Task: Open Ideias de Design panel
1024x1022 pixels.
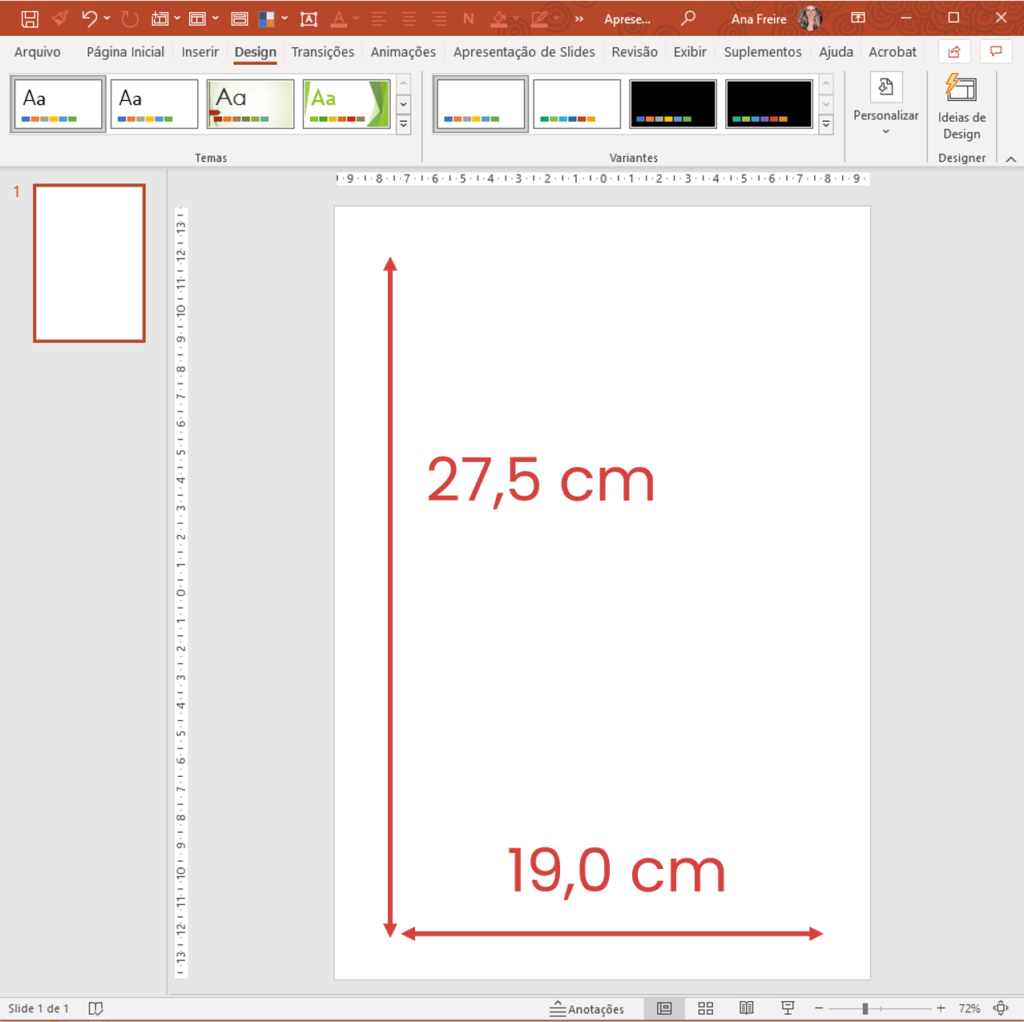Action: pos(961,107)
